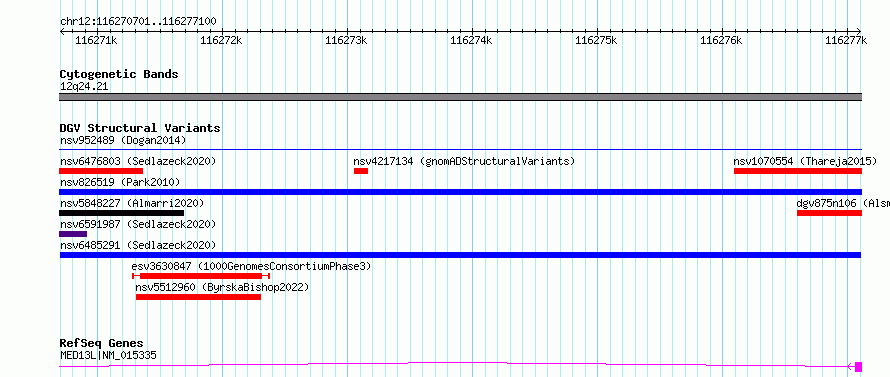This screenshot has height=377, width=890.
Task: Click the DGV Structural Variants track title
Action: click(140, 128)
